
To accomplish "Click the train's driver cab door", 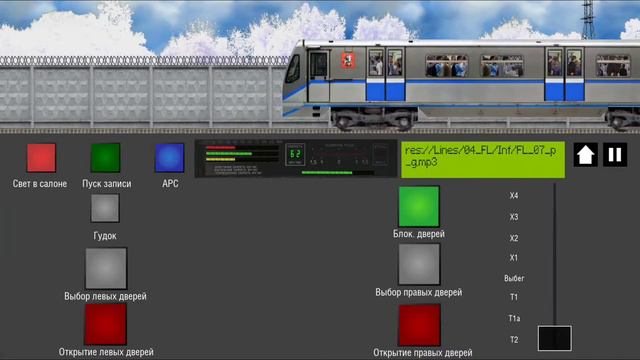I will tap(318, 75).
